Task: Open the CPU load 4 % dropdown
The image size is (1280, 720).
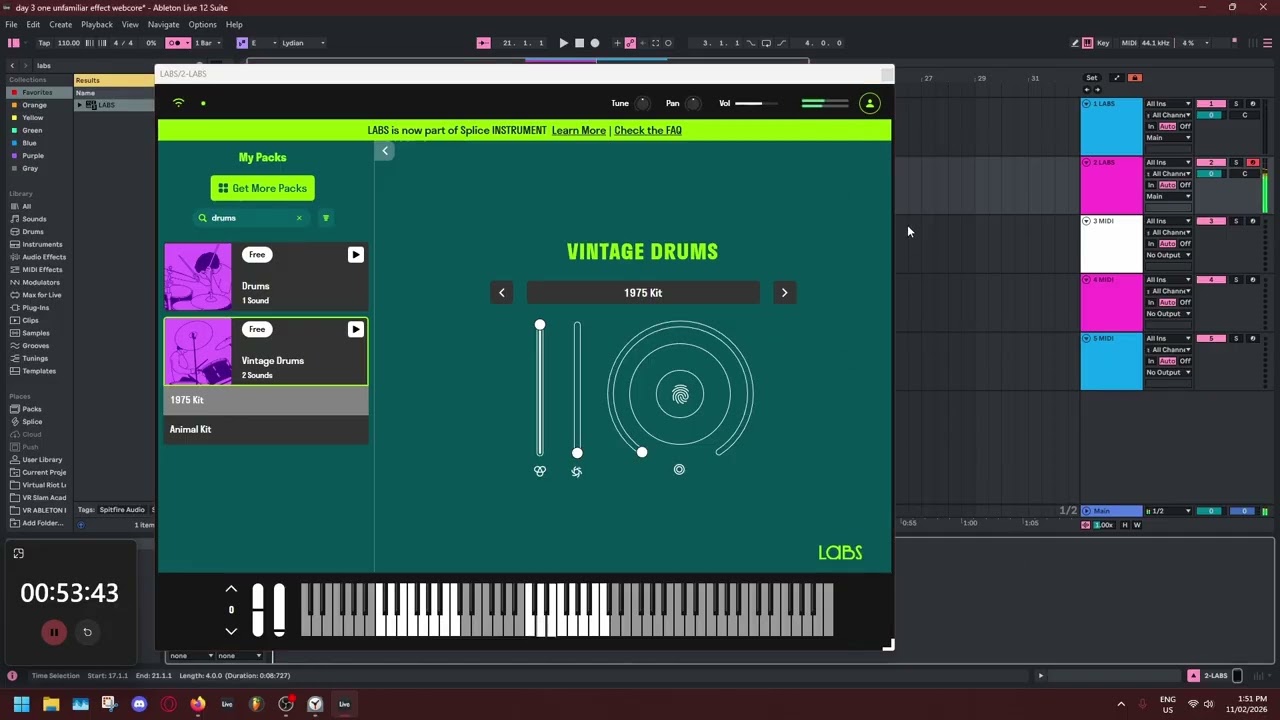Action: pos(1194,43)
